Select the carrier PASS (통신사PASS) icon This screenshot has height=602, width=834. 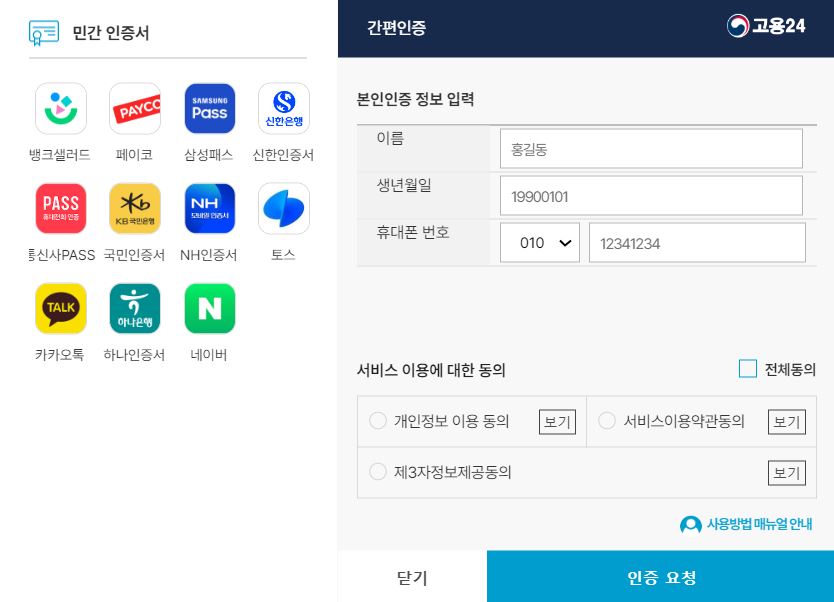[x=61, y=208]
